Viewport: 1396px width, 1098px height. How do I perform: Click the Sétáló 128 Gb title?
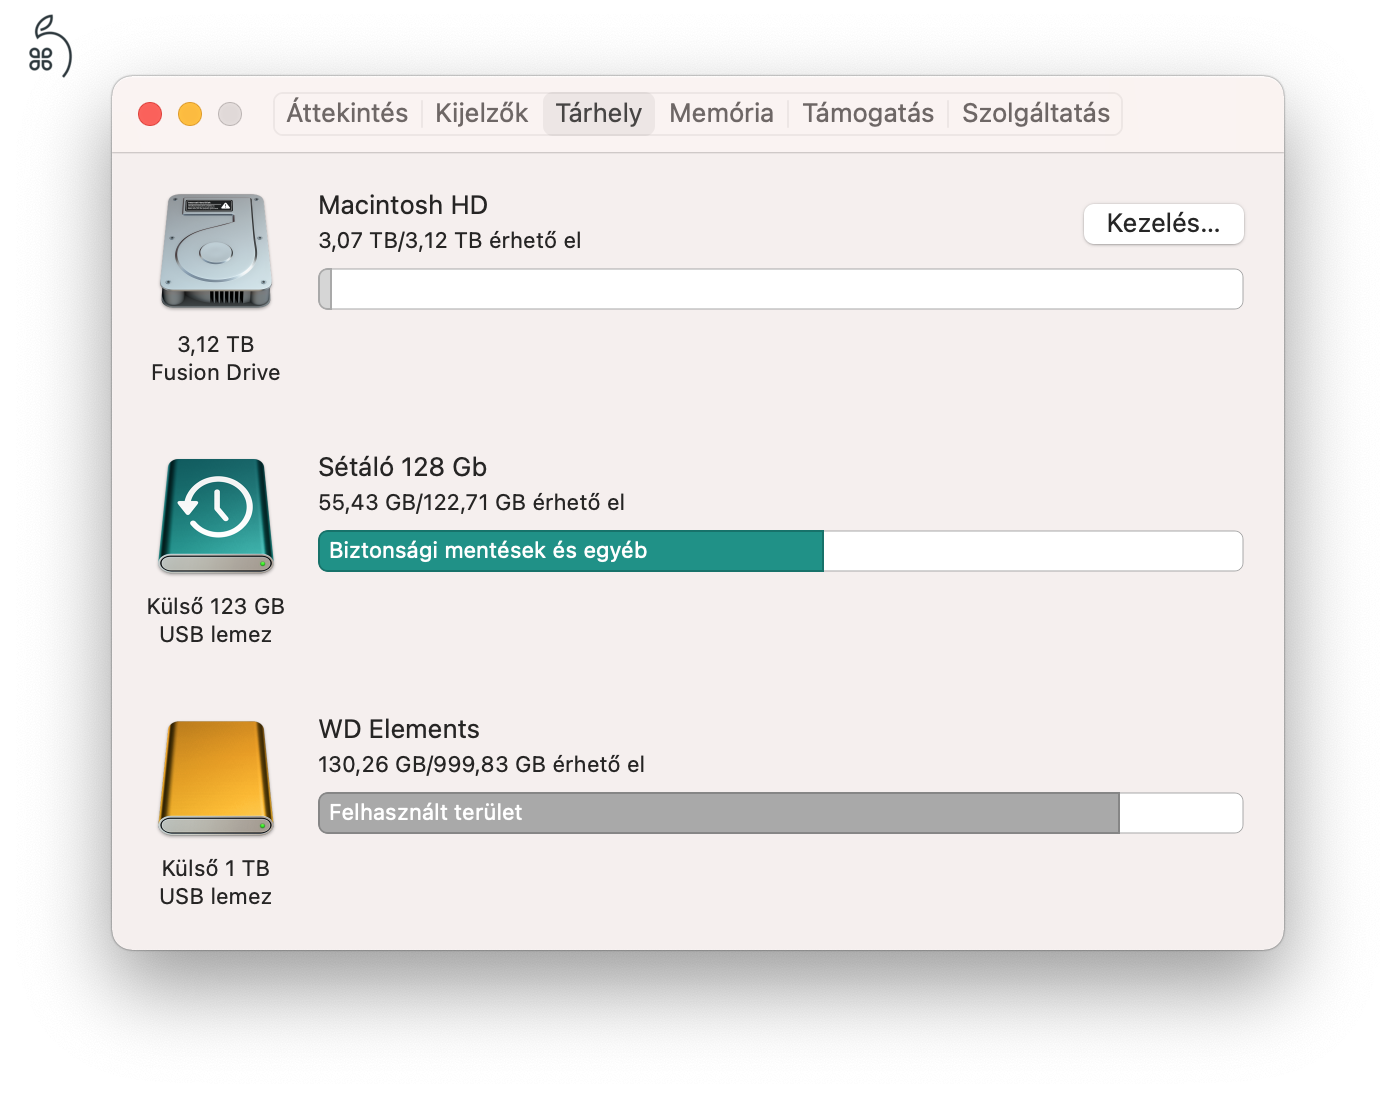click(x=403, y=467)
